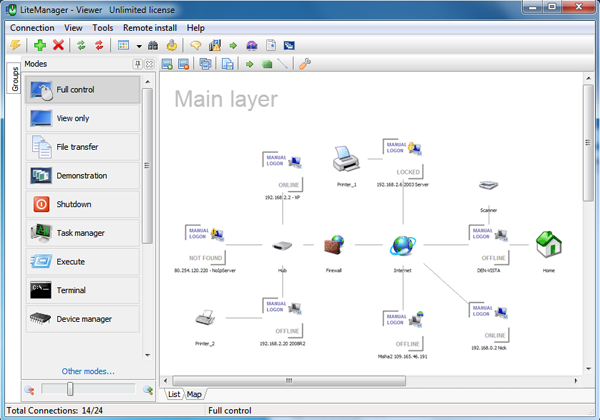The image size is (600, 420).
Task: Click the red refresh arrows icon
Action: point(99,46)
